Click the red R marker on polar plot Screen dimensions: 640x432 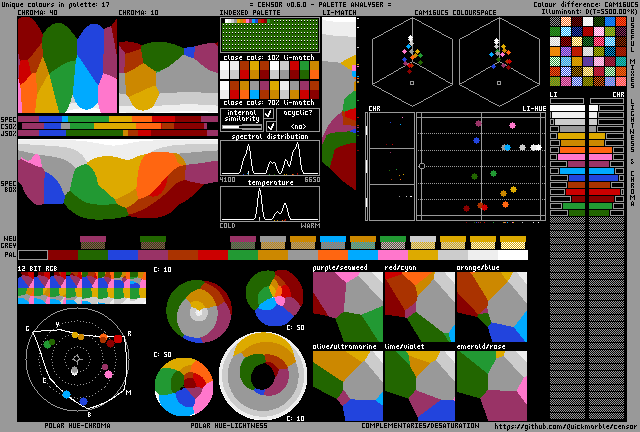(118, 338)
